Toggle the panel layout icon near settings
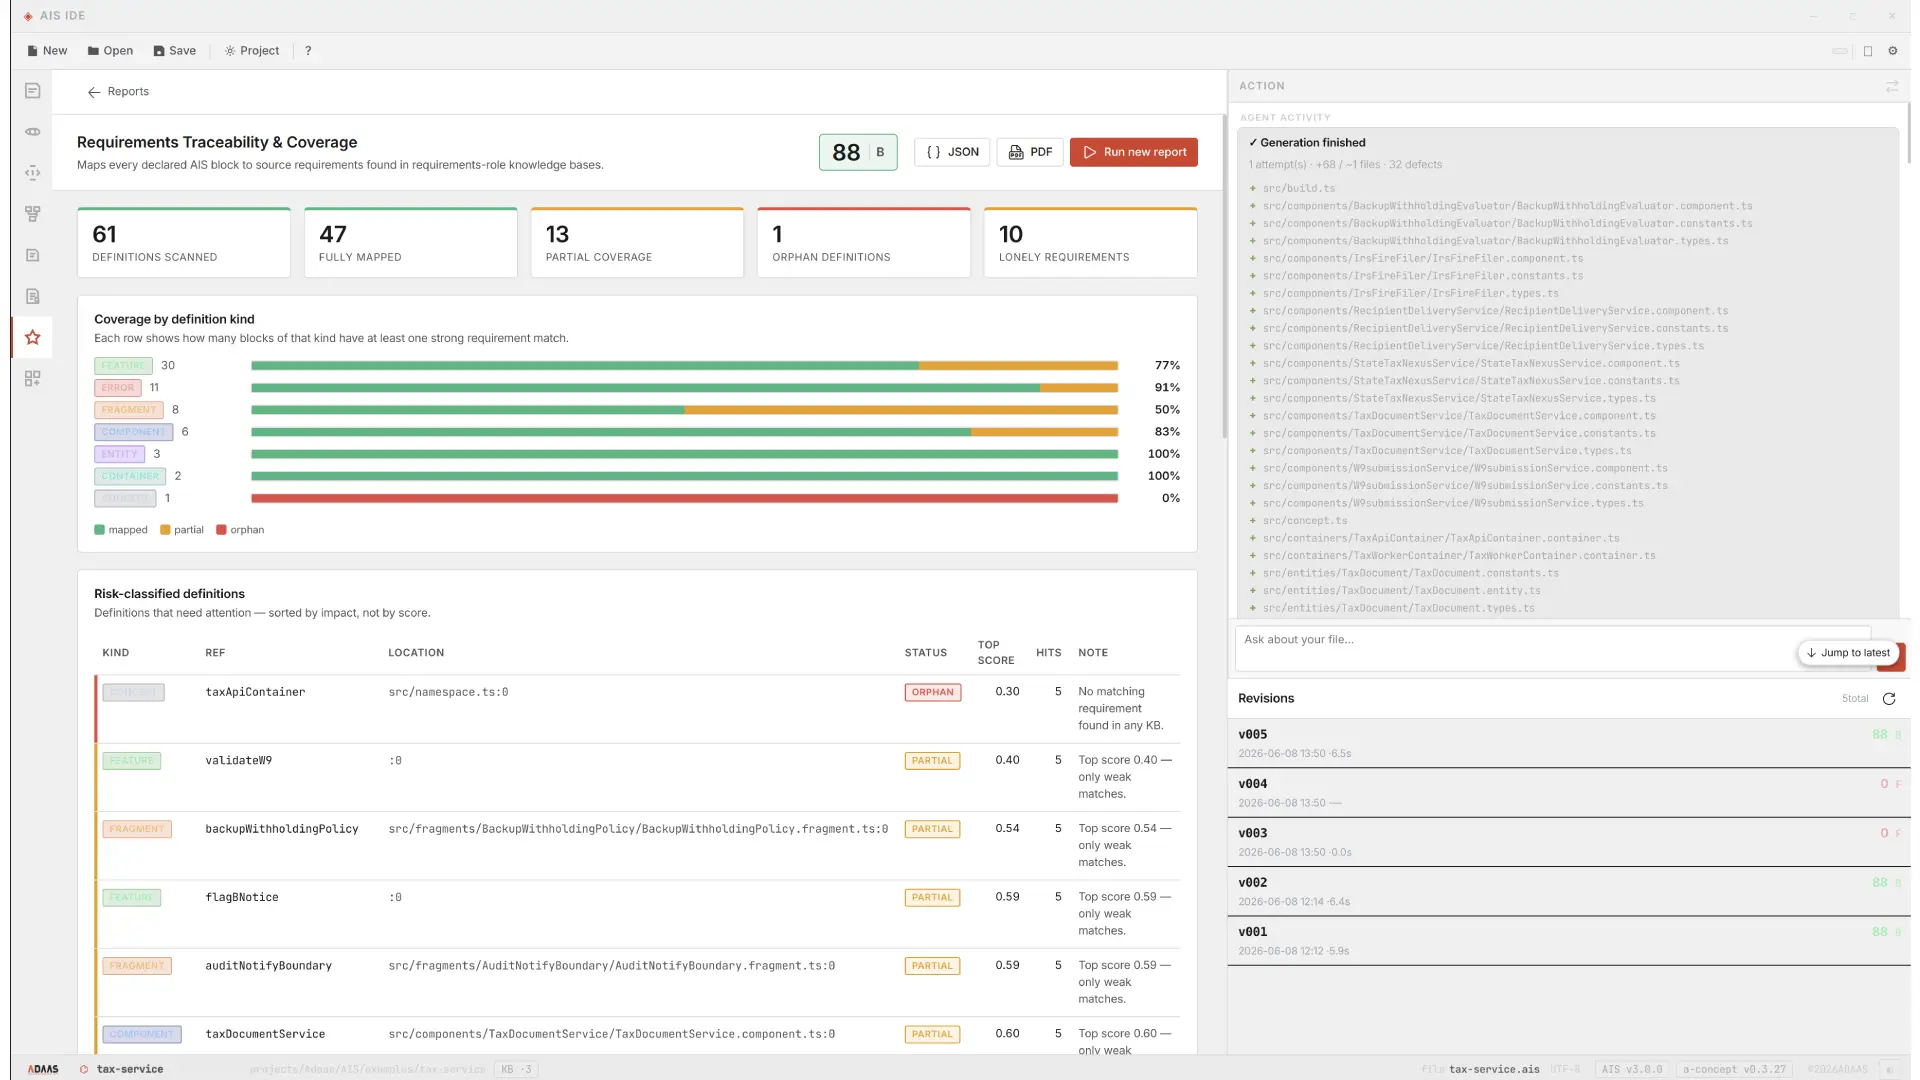 pyautogui.click(x=1868, y=51)
